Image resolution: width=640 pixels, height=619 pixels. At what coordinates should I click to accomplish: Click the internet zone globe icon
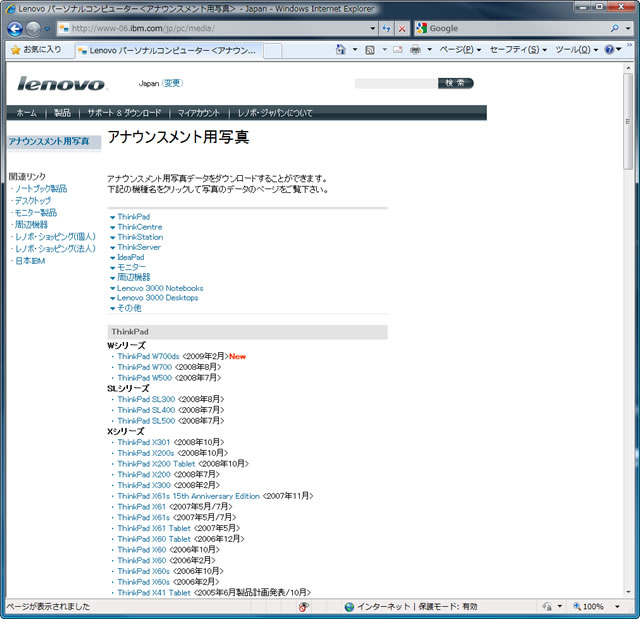(x=349, y=607)
